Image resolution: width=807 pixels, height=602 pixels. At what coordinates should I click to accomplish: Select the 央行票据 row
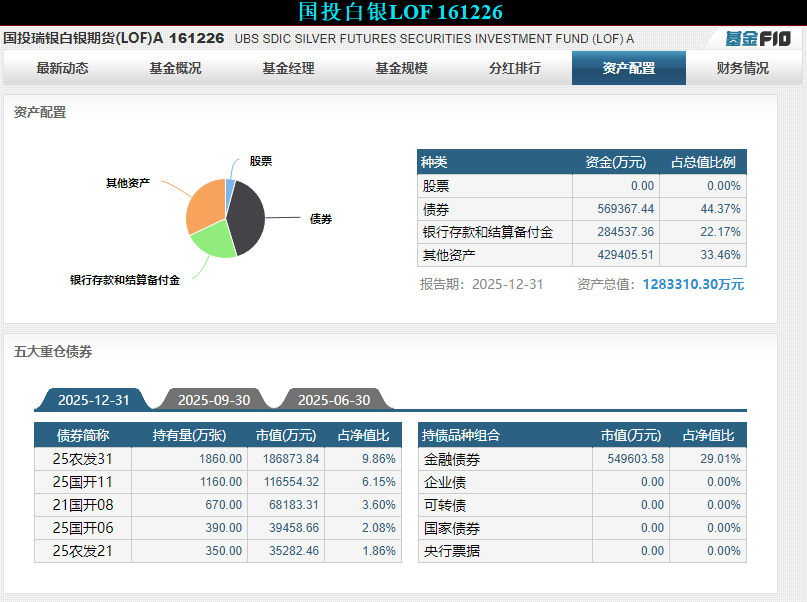click(582, 551)
